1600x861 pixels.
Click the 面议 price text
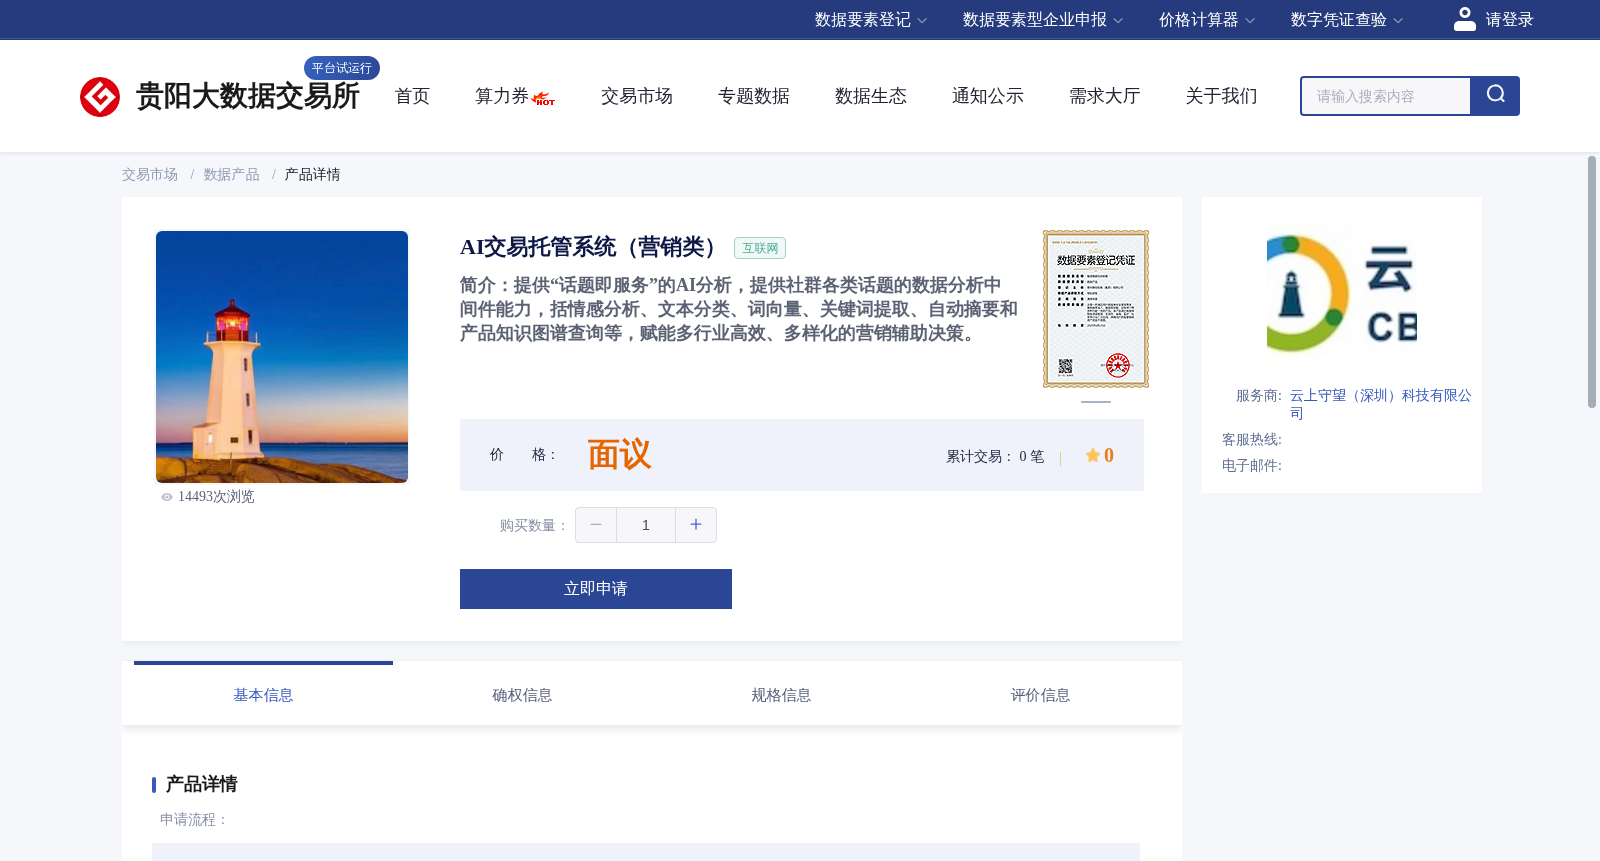coord(619,455)
